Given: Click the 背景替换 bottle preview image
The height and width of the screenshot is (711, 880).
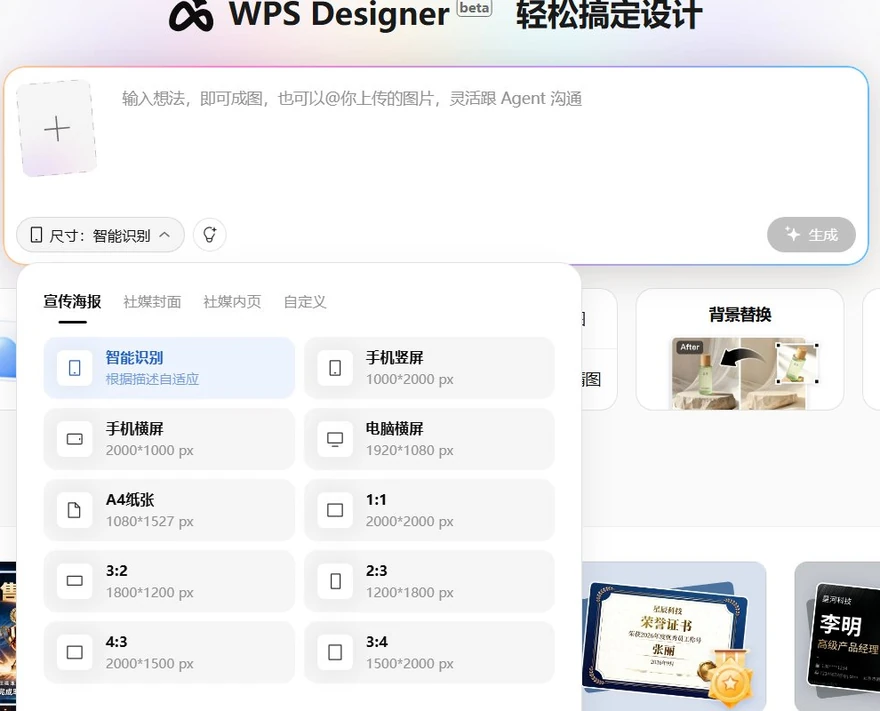Looking at the screenshot, I should click(745, 373).
